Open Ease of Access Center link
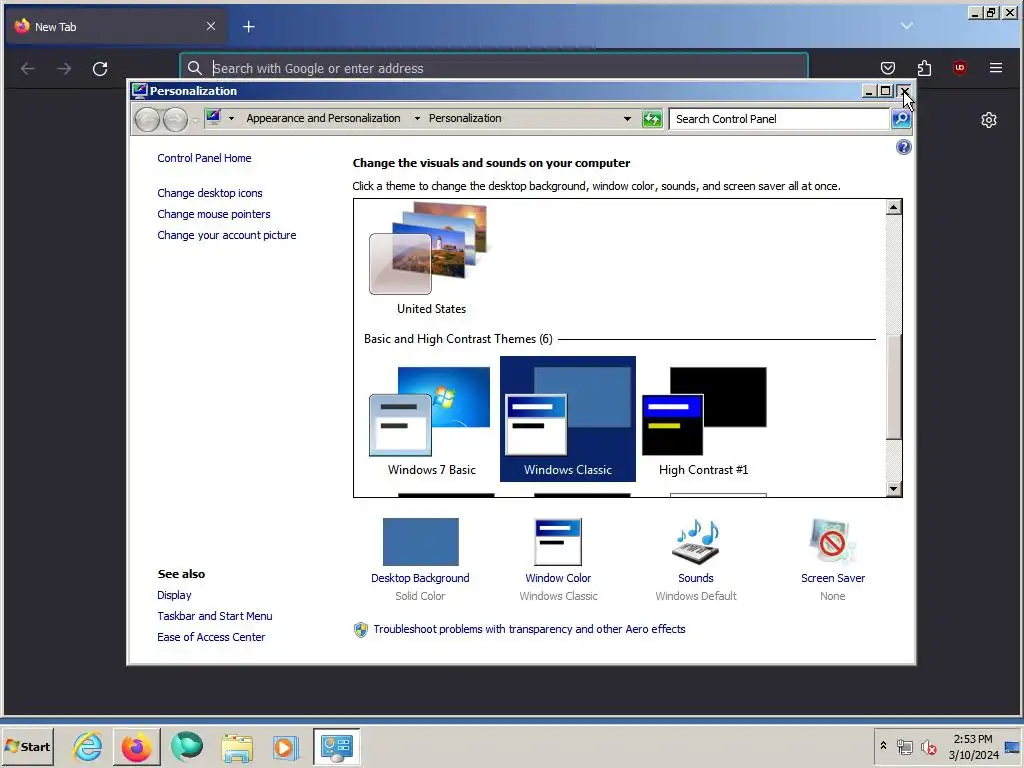 click(211, 637)
